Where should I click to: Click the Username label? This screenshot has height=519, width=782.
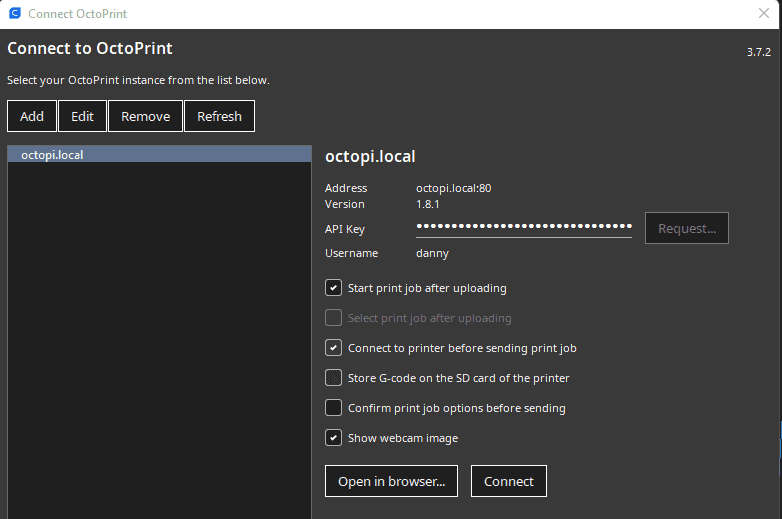352,253
